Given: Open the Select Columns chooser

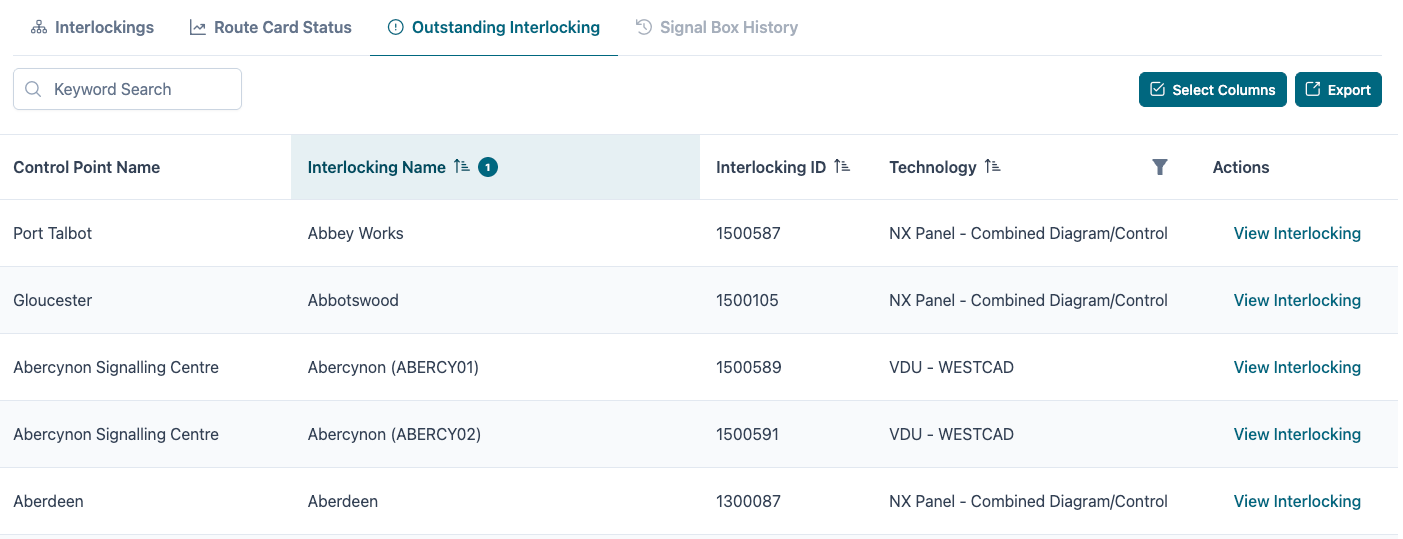Looking at the screenshot, I should (1212, 89).
